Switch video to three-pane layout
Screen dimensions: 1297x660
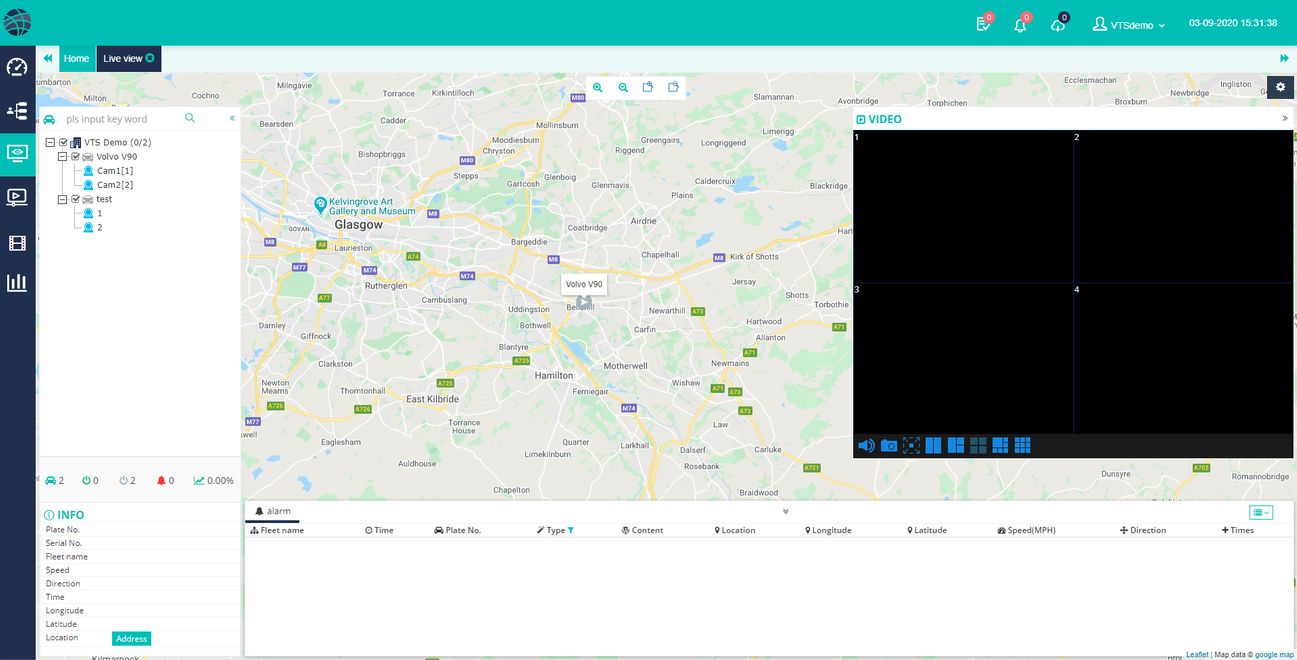tap(956, 446)
